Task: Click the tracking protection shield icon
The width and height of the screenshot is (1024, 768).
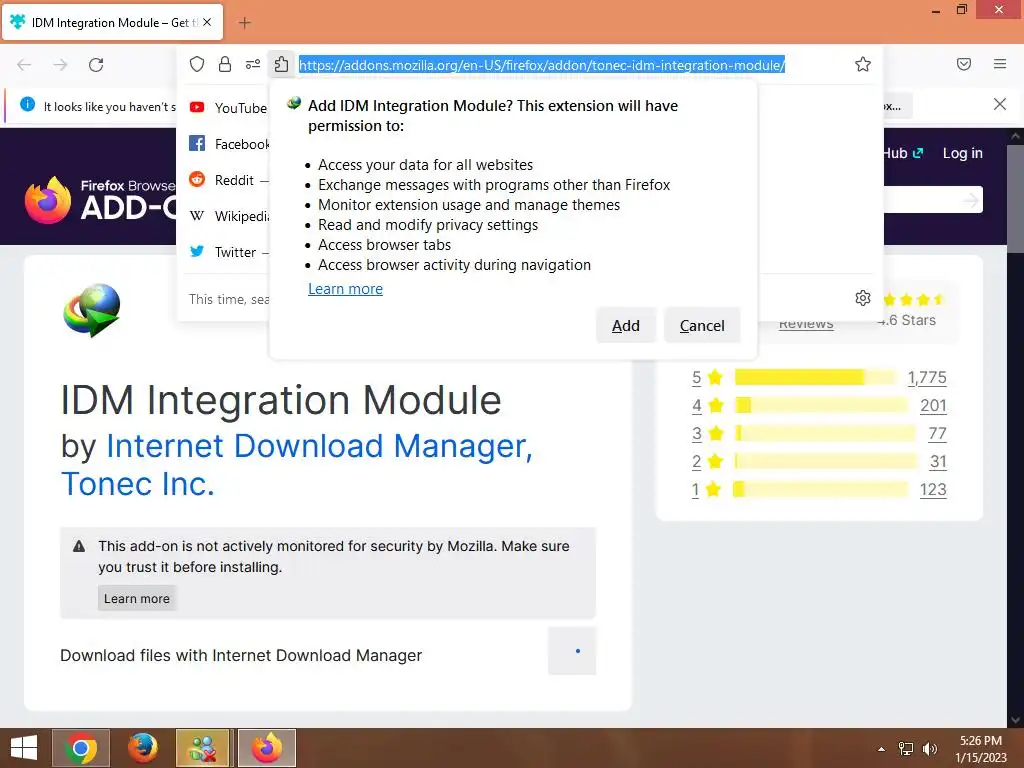Action: click(x=197, y=64)
